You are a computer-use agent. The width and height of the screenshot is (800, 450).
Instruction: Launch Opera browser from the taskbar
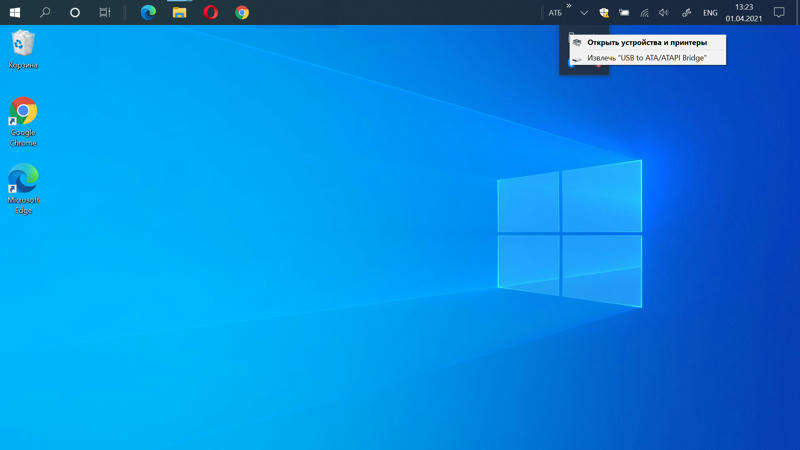tap(210, 12)
